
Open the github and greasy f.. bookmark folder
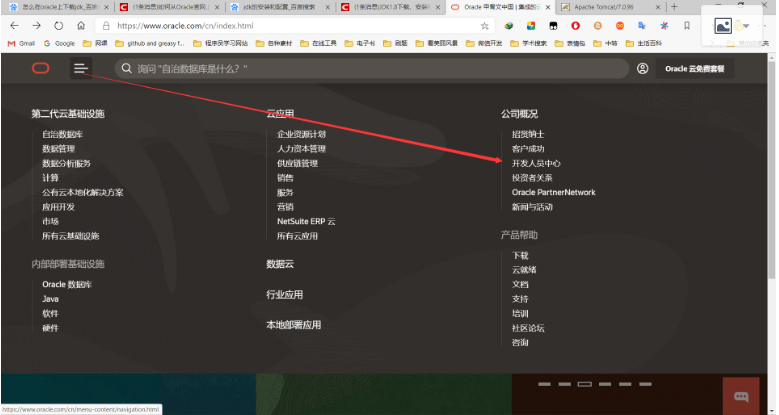click(x=150, y=43)
